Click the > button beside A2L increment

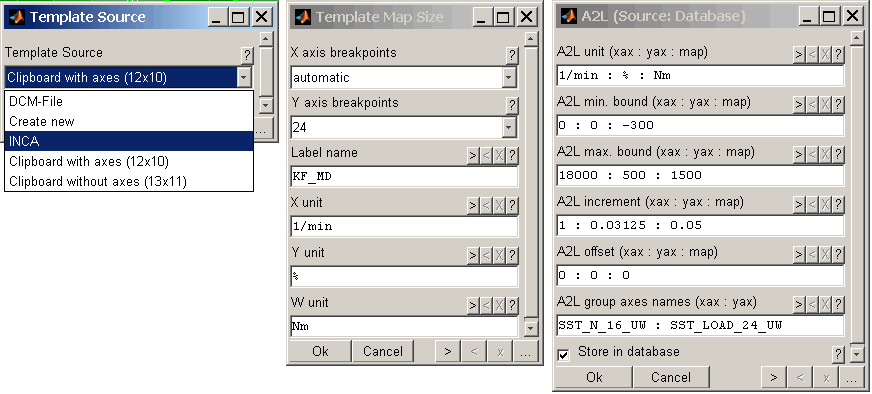click(799, 205)
